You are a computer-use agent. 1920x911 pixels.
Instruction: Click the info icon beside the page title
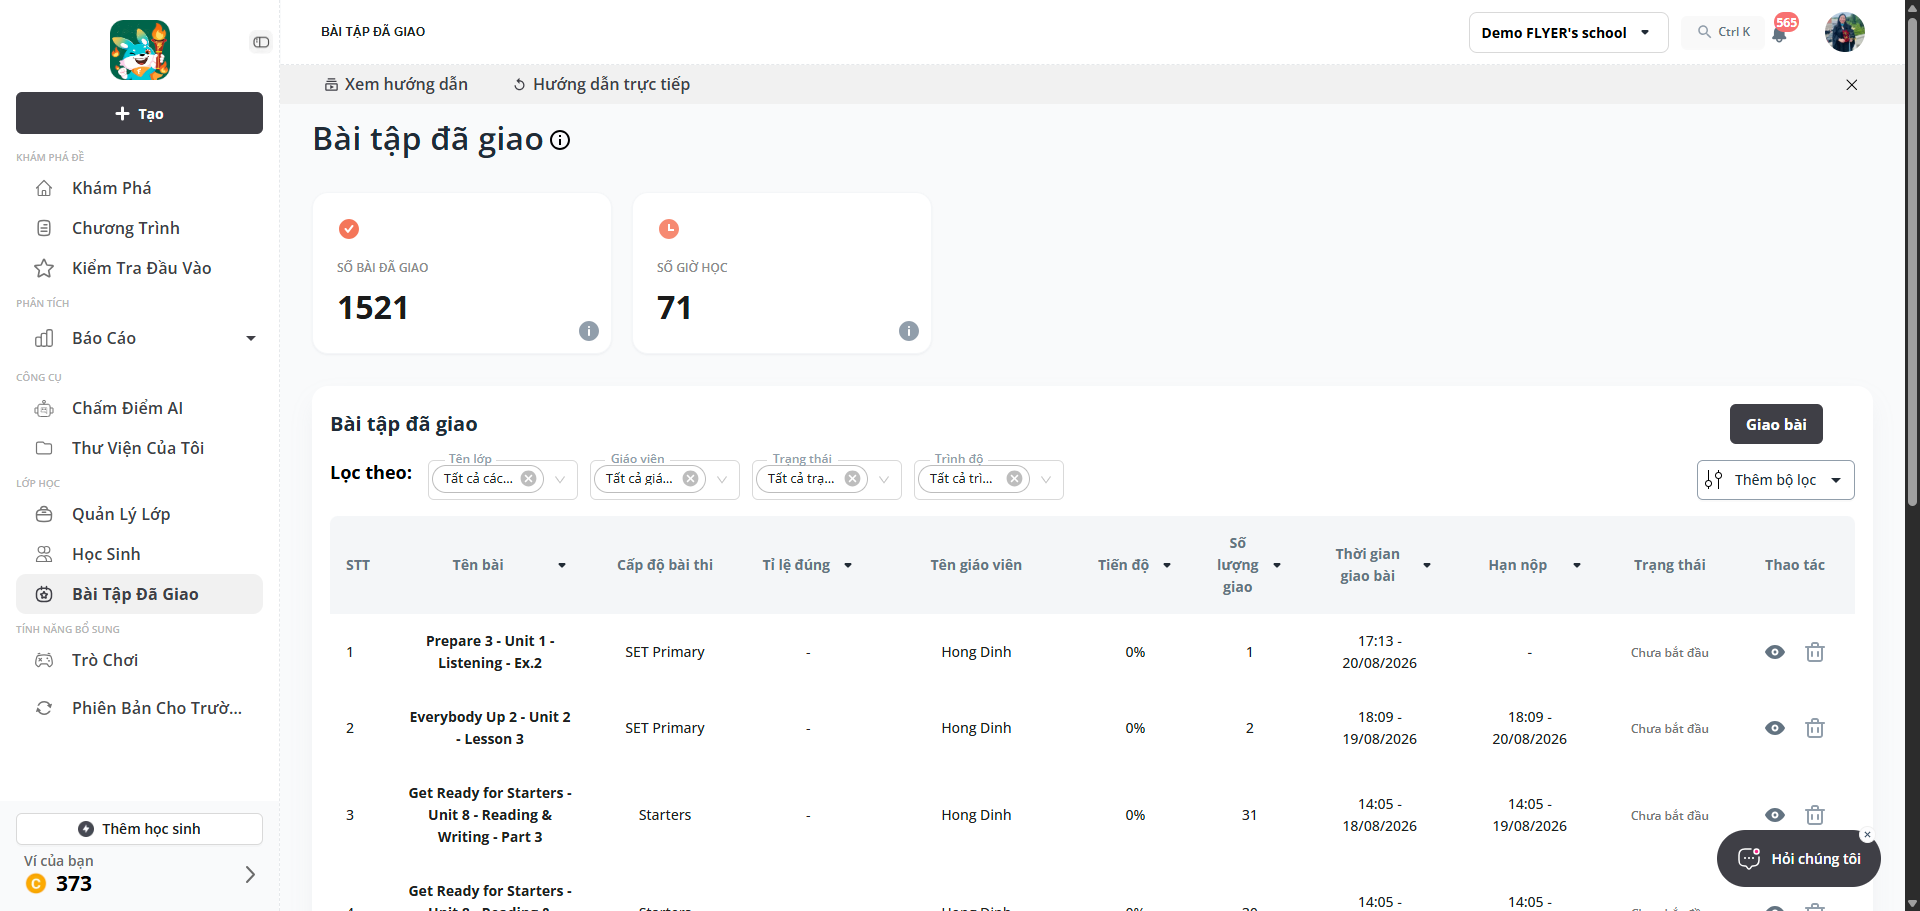point(560,140)
